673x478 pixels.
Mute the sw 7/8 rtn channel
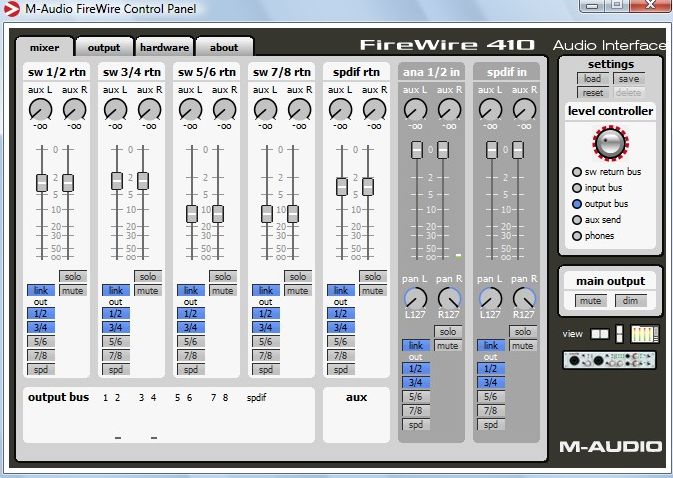(298, 290)
